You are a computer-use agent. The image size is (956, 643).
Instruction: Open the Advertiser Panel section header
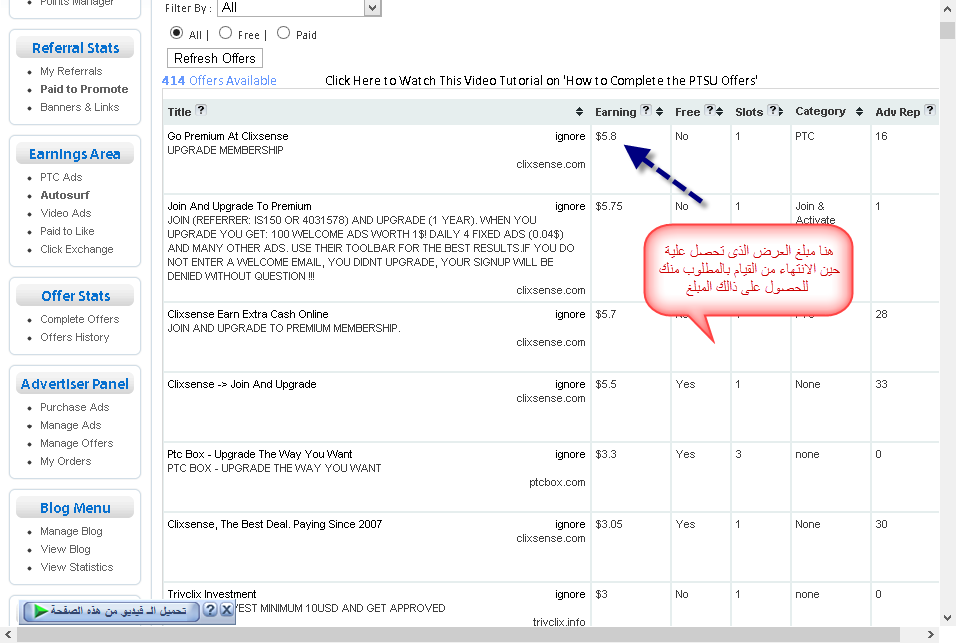tap(74, 384)
